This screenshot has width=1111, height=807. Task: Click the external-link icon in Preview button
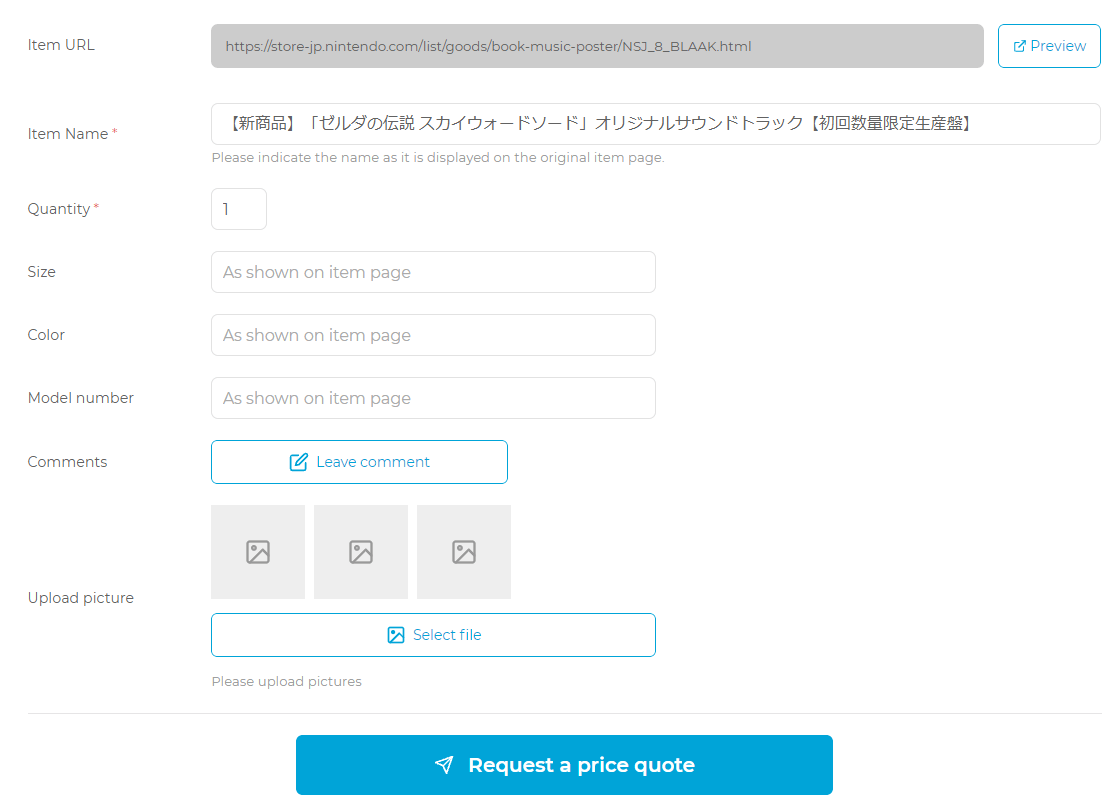pos(1019,46)
